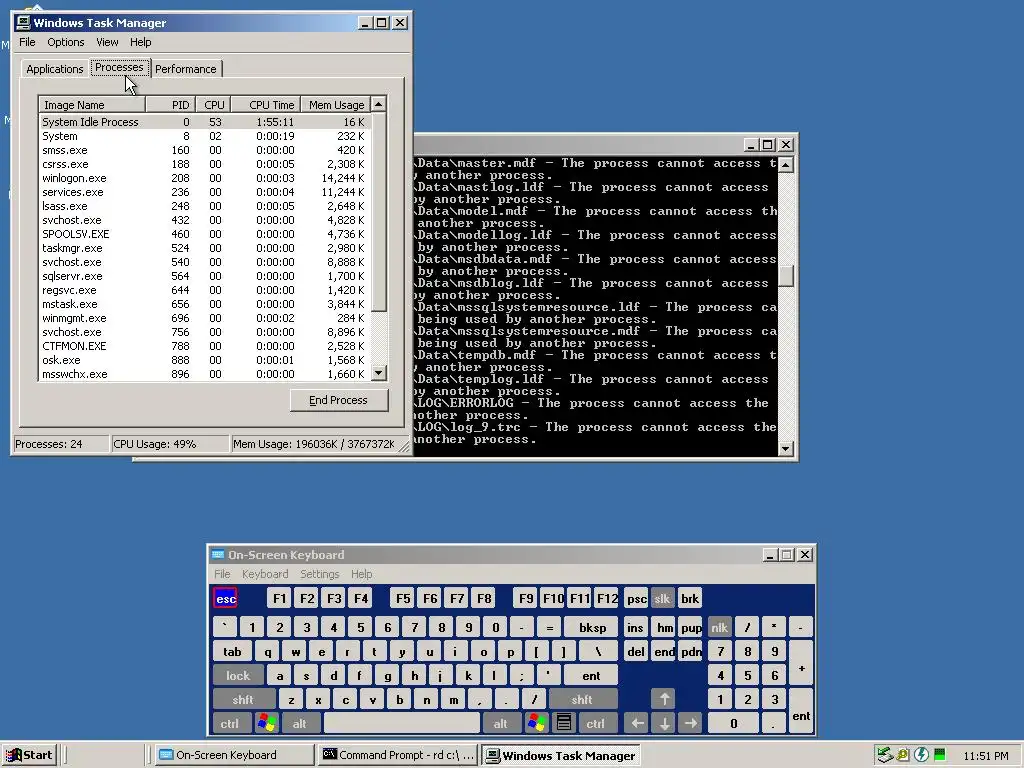The height and width of the screenshot is (768, 1024).
Task: Toggle the lock (caps lock) key
Action: [238, 675]
